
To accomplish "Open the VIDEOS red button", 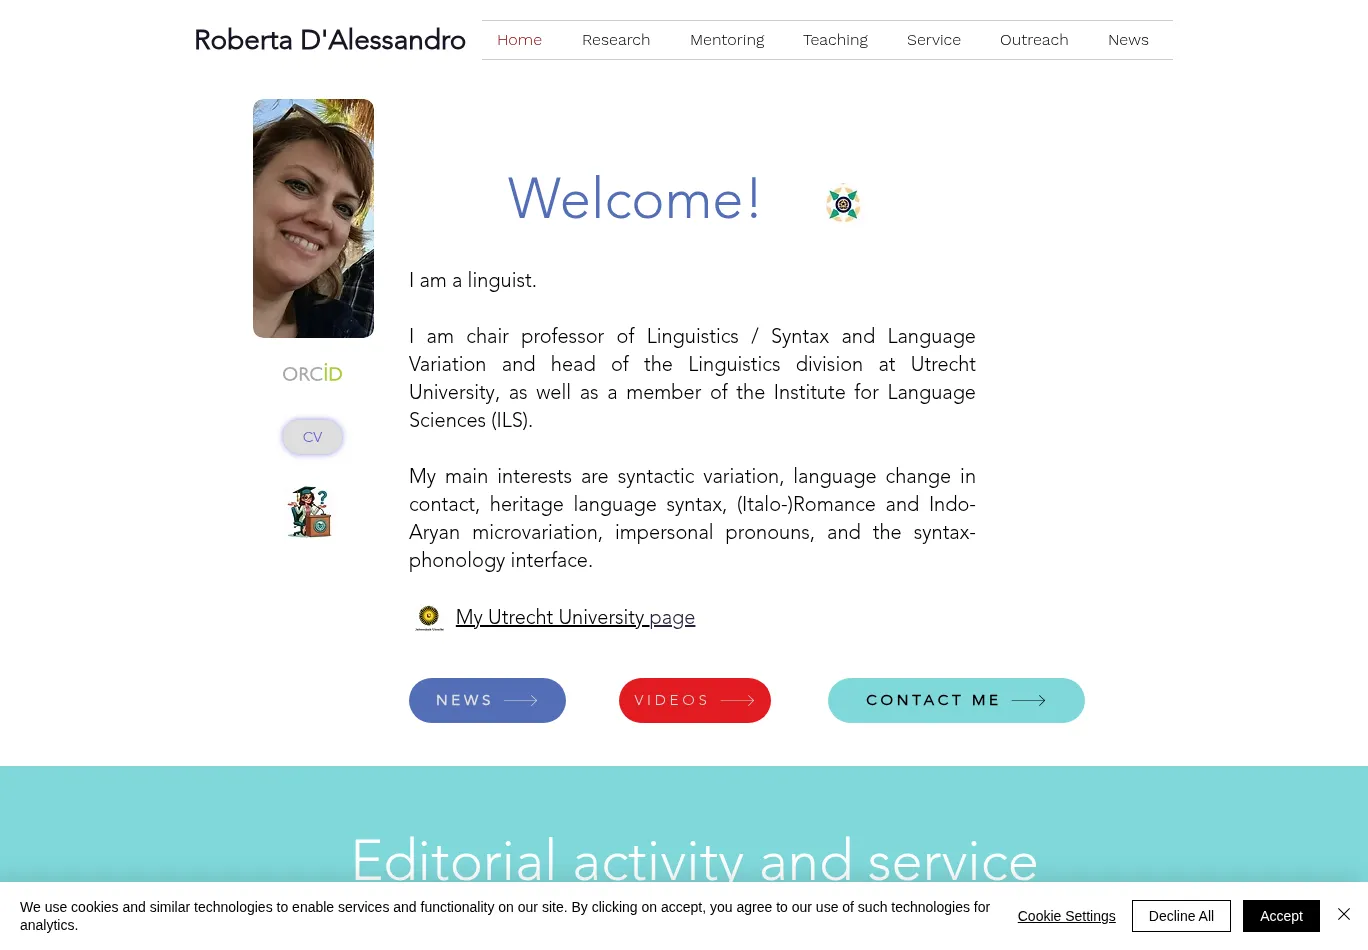I will point(694,700).
